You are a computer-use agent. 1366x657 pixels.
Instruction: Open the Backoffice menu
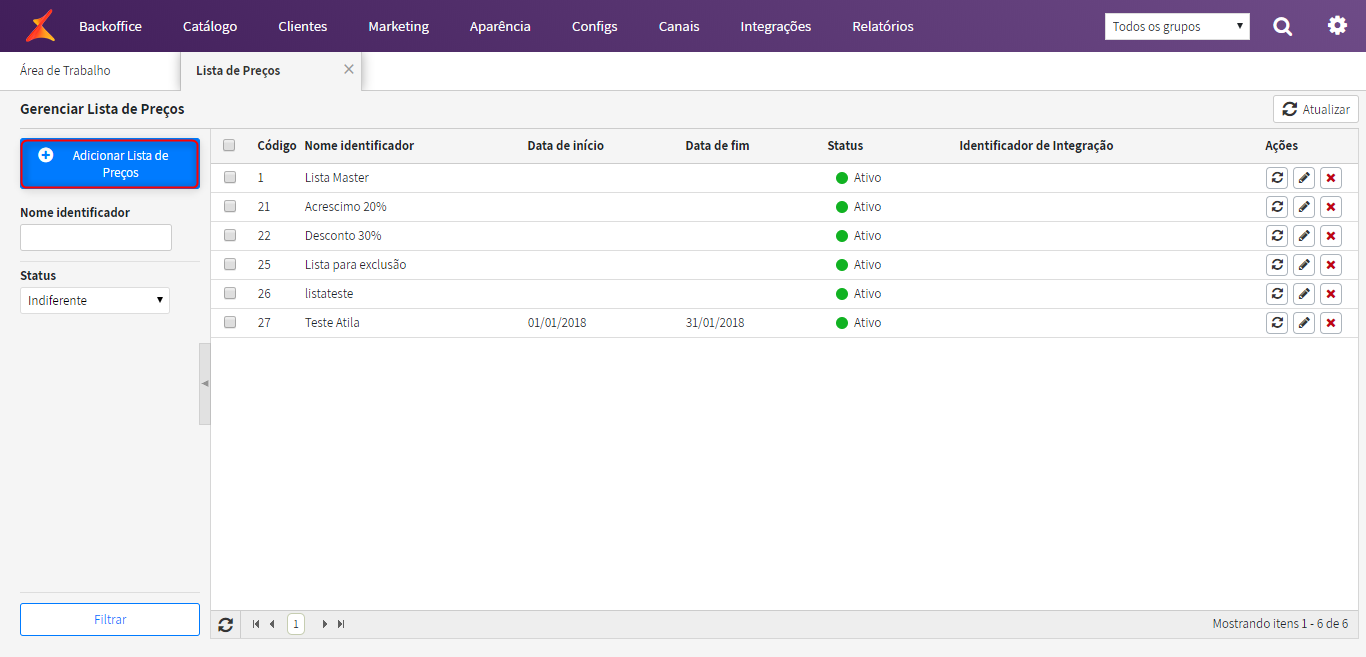[x=110, y=26]
